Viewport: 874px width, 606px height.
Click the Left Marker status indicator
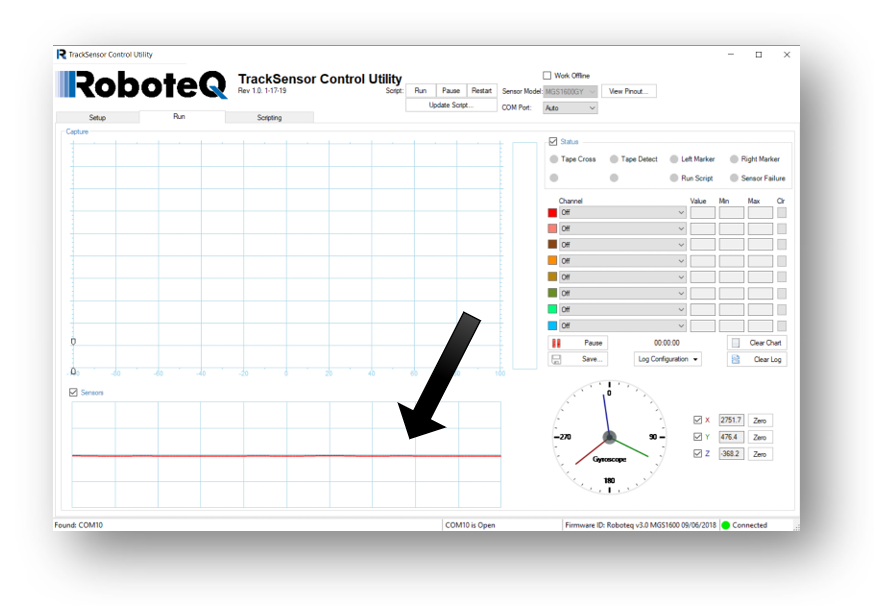pyautogui.click(x=674, y=159)
